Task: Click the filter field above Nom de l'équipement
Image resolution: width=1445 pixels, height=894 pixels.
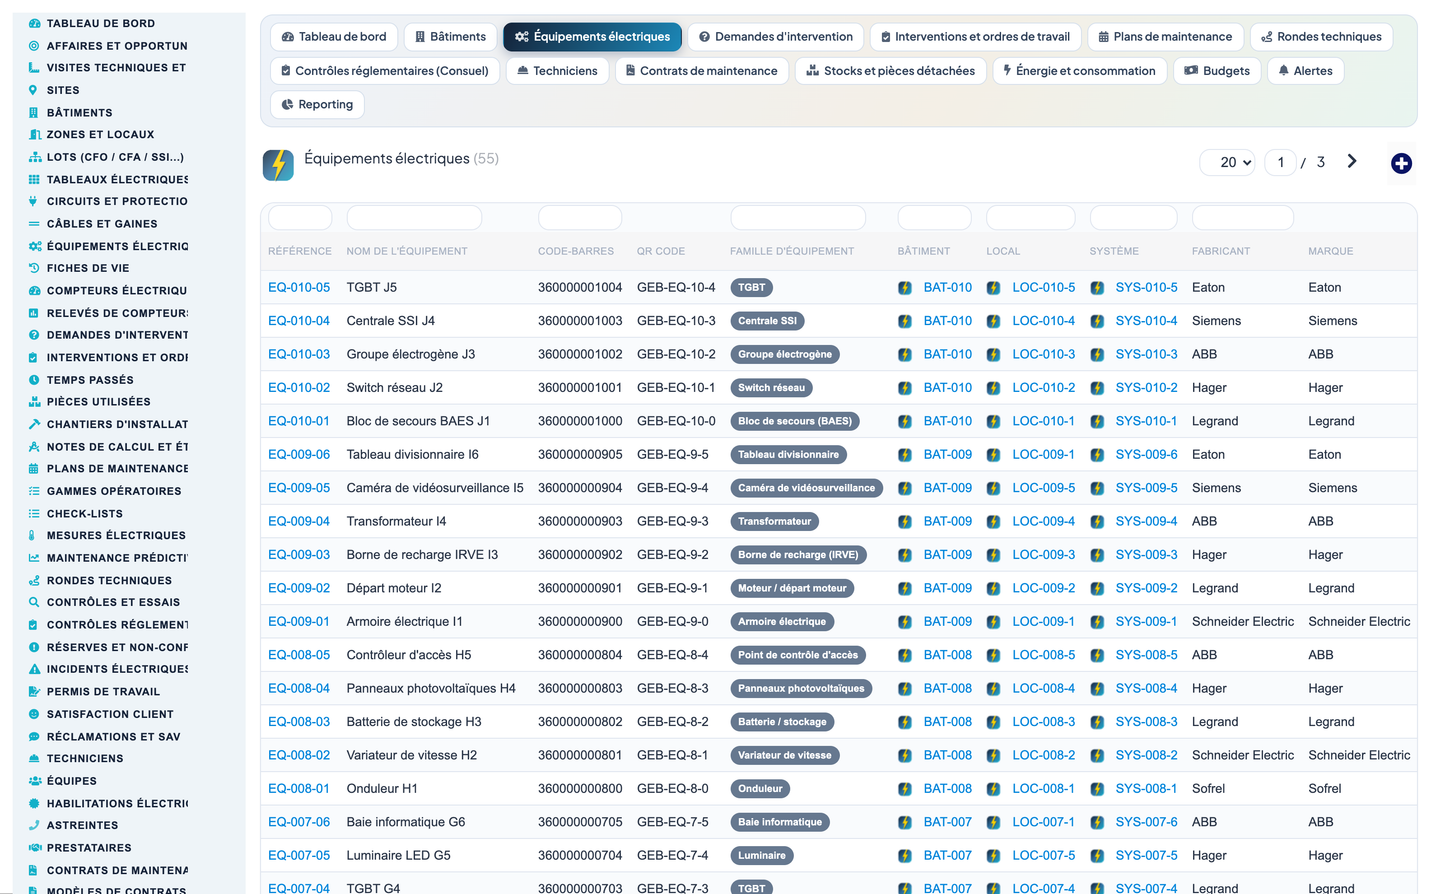Action: pos(414,217)
